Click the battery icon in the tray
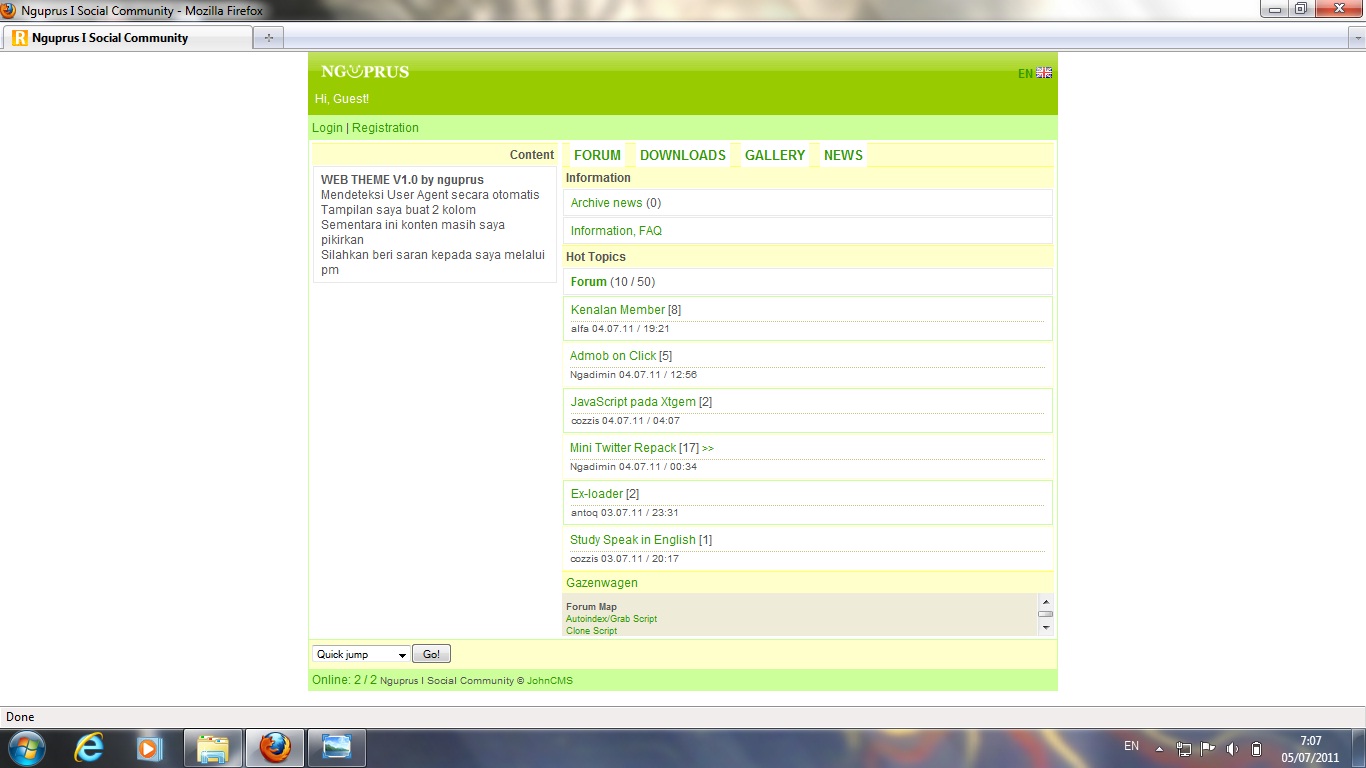Screen dimensions: 1366x768 1257,748
